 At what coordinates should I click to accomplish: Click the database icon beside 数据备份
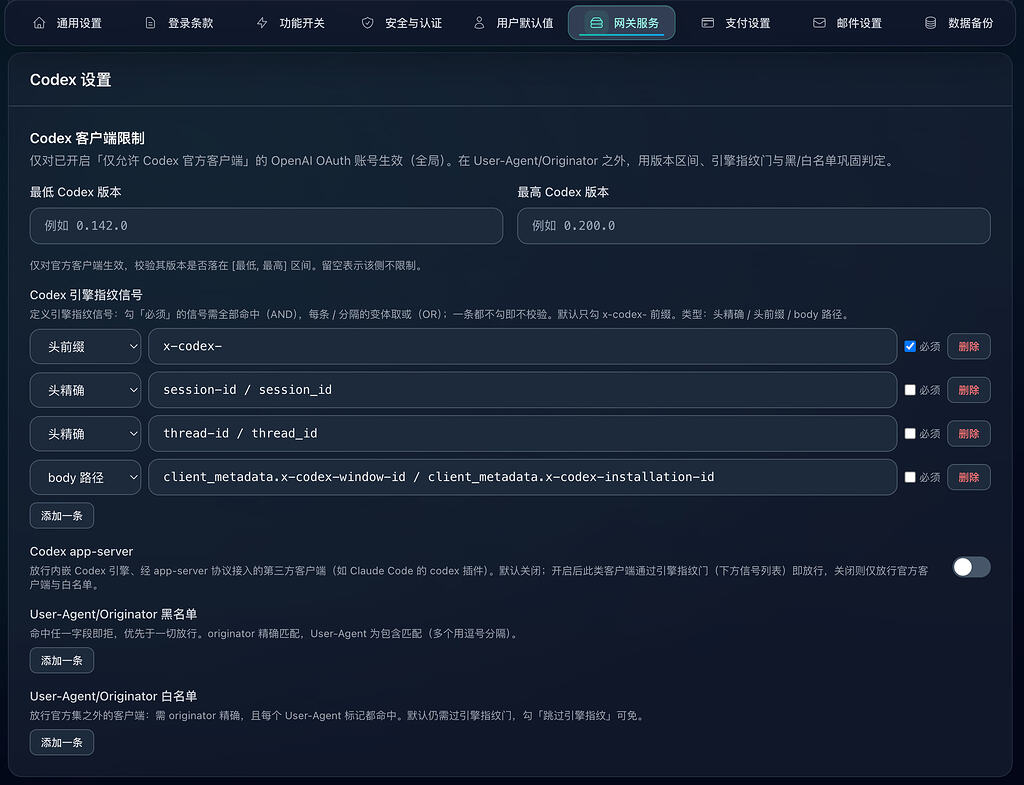(x=931, y=23)
